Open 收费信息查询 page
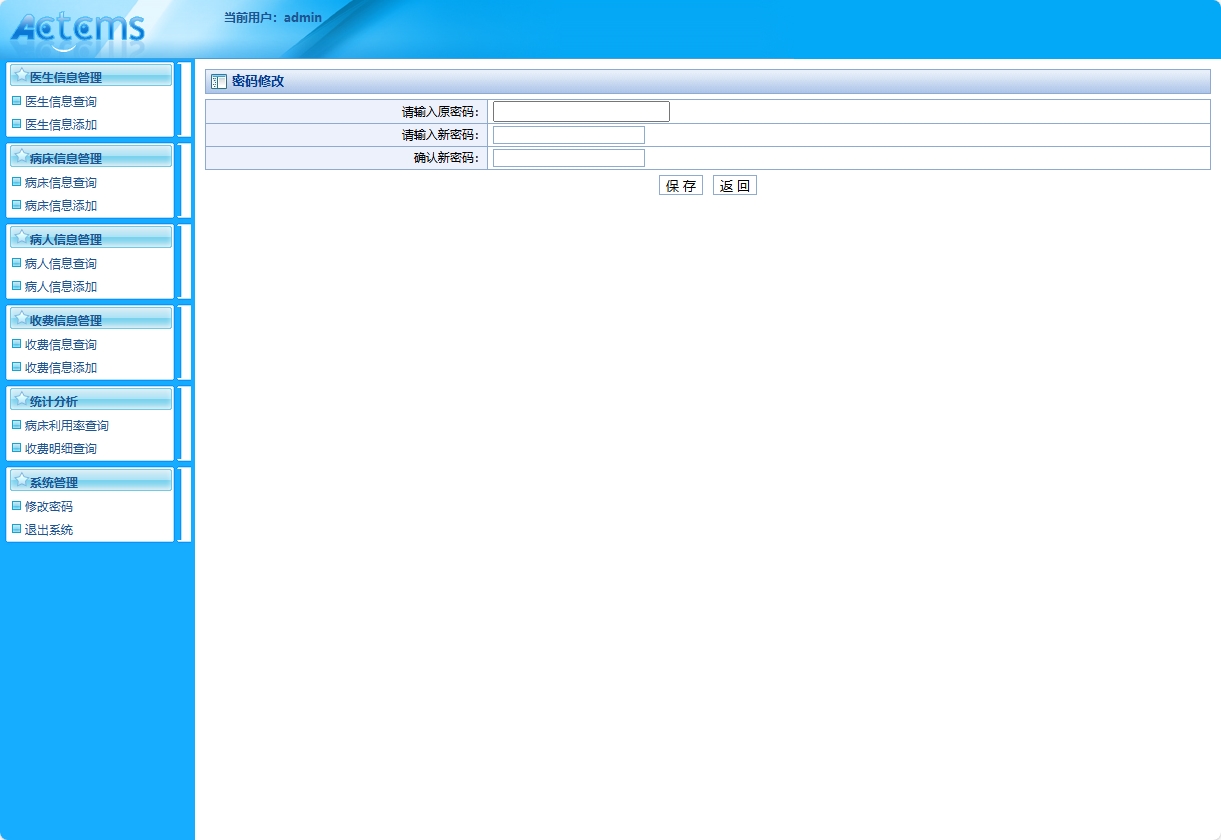The width and height of the screenshot is (1221, 840). coord(61,344)
